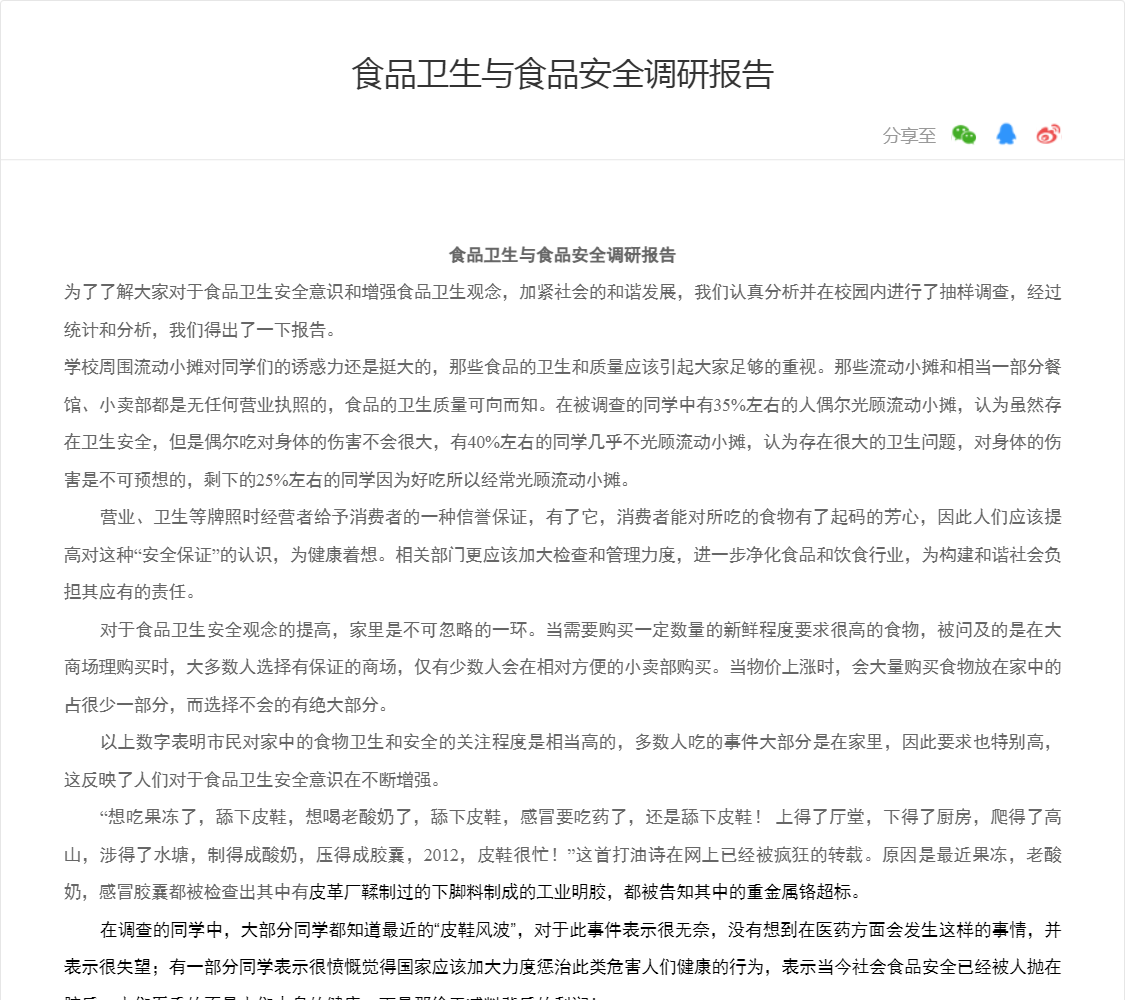Image resolution: width=1125 pixels, height=1000 pixels.
Task: Click the line starting 高对这种“安全保证”的认识
Action: (x=562, y=555)
